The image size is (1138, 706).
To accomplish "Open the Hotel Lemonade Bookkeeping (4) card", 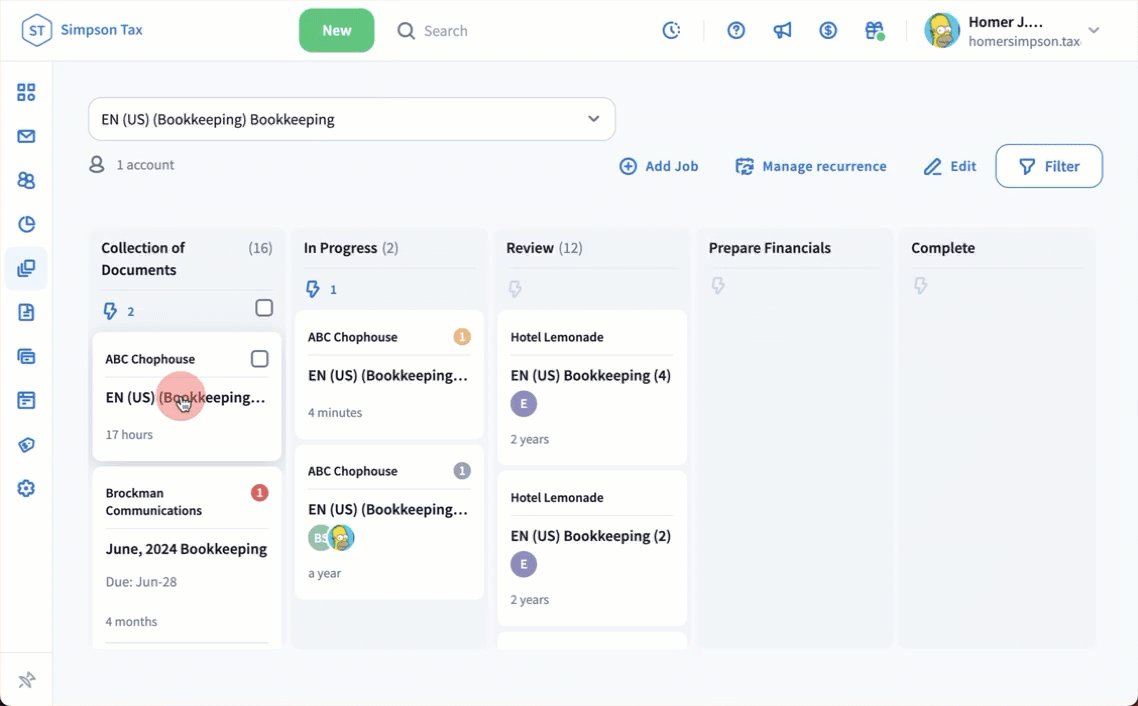I will pos(590,376).
